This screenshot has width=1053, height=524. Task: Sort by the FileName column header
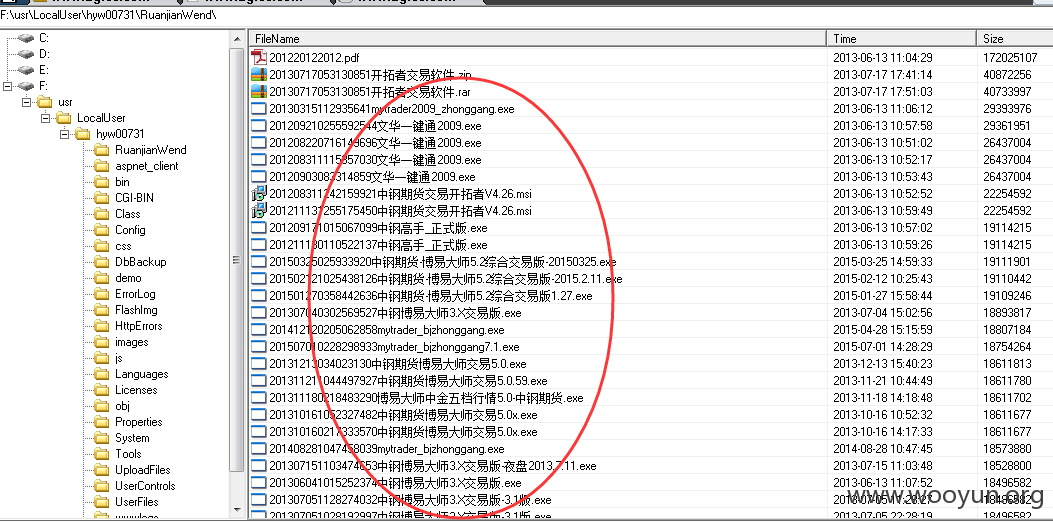(538, 39)
